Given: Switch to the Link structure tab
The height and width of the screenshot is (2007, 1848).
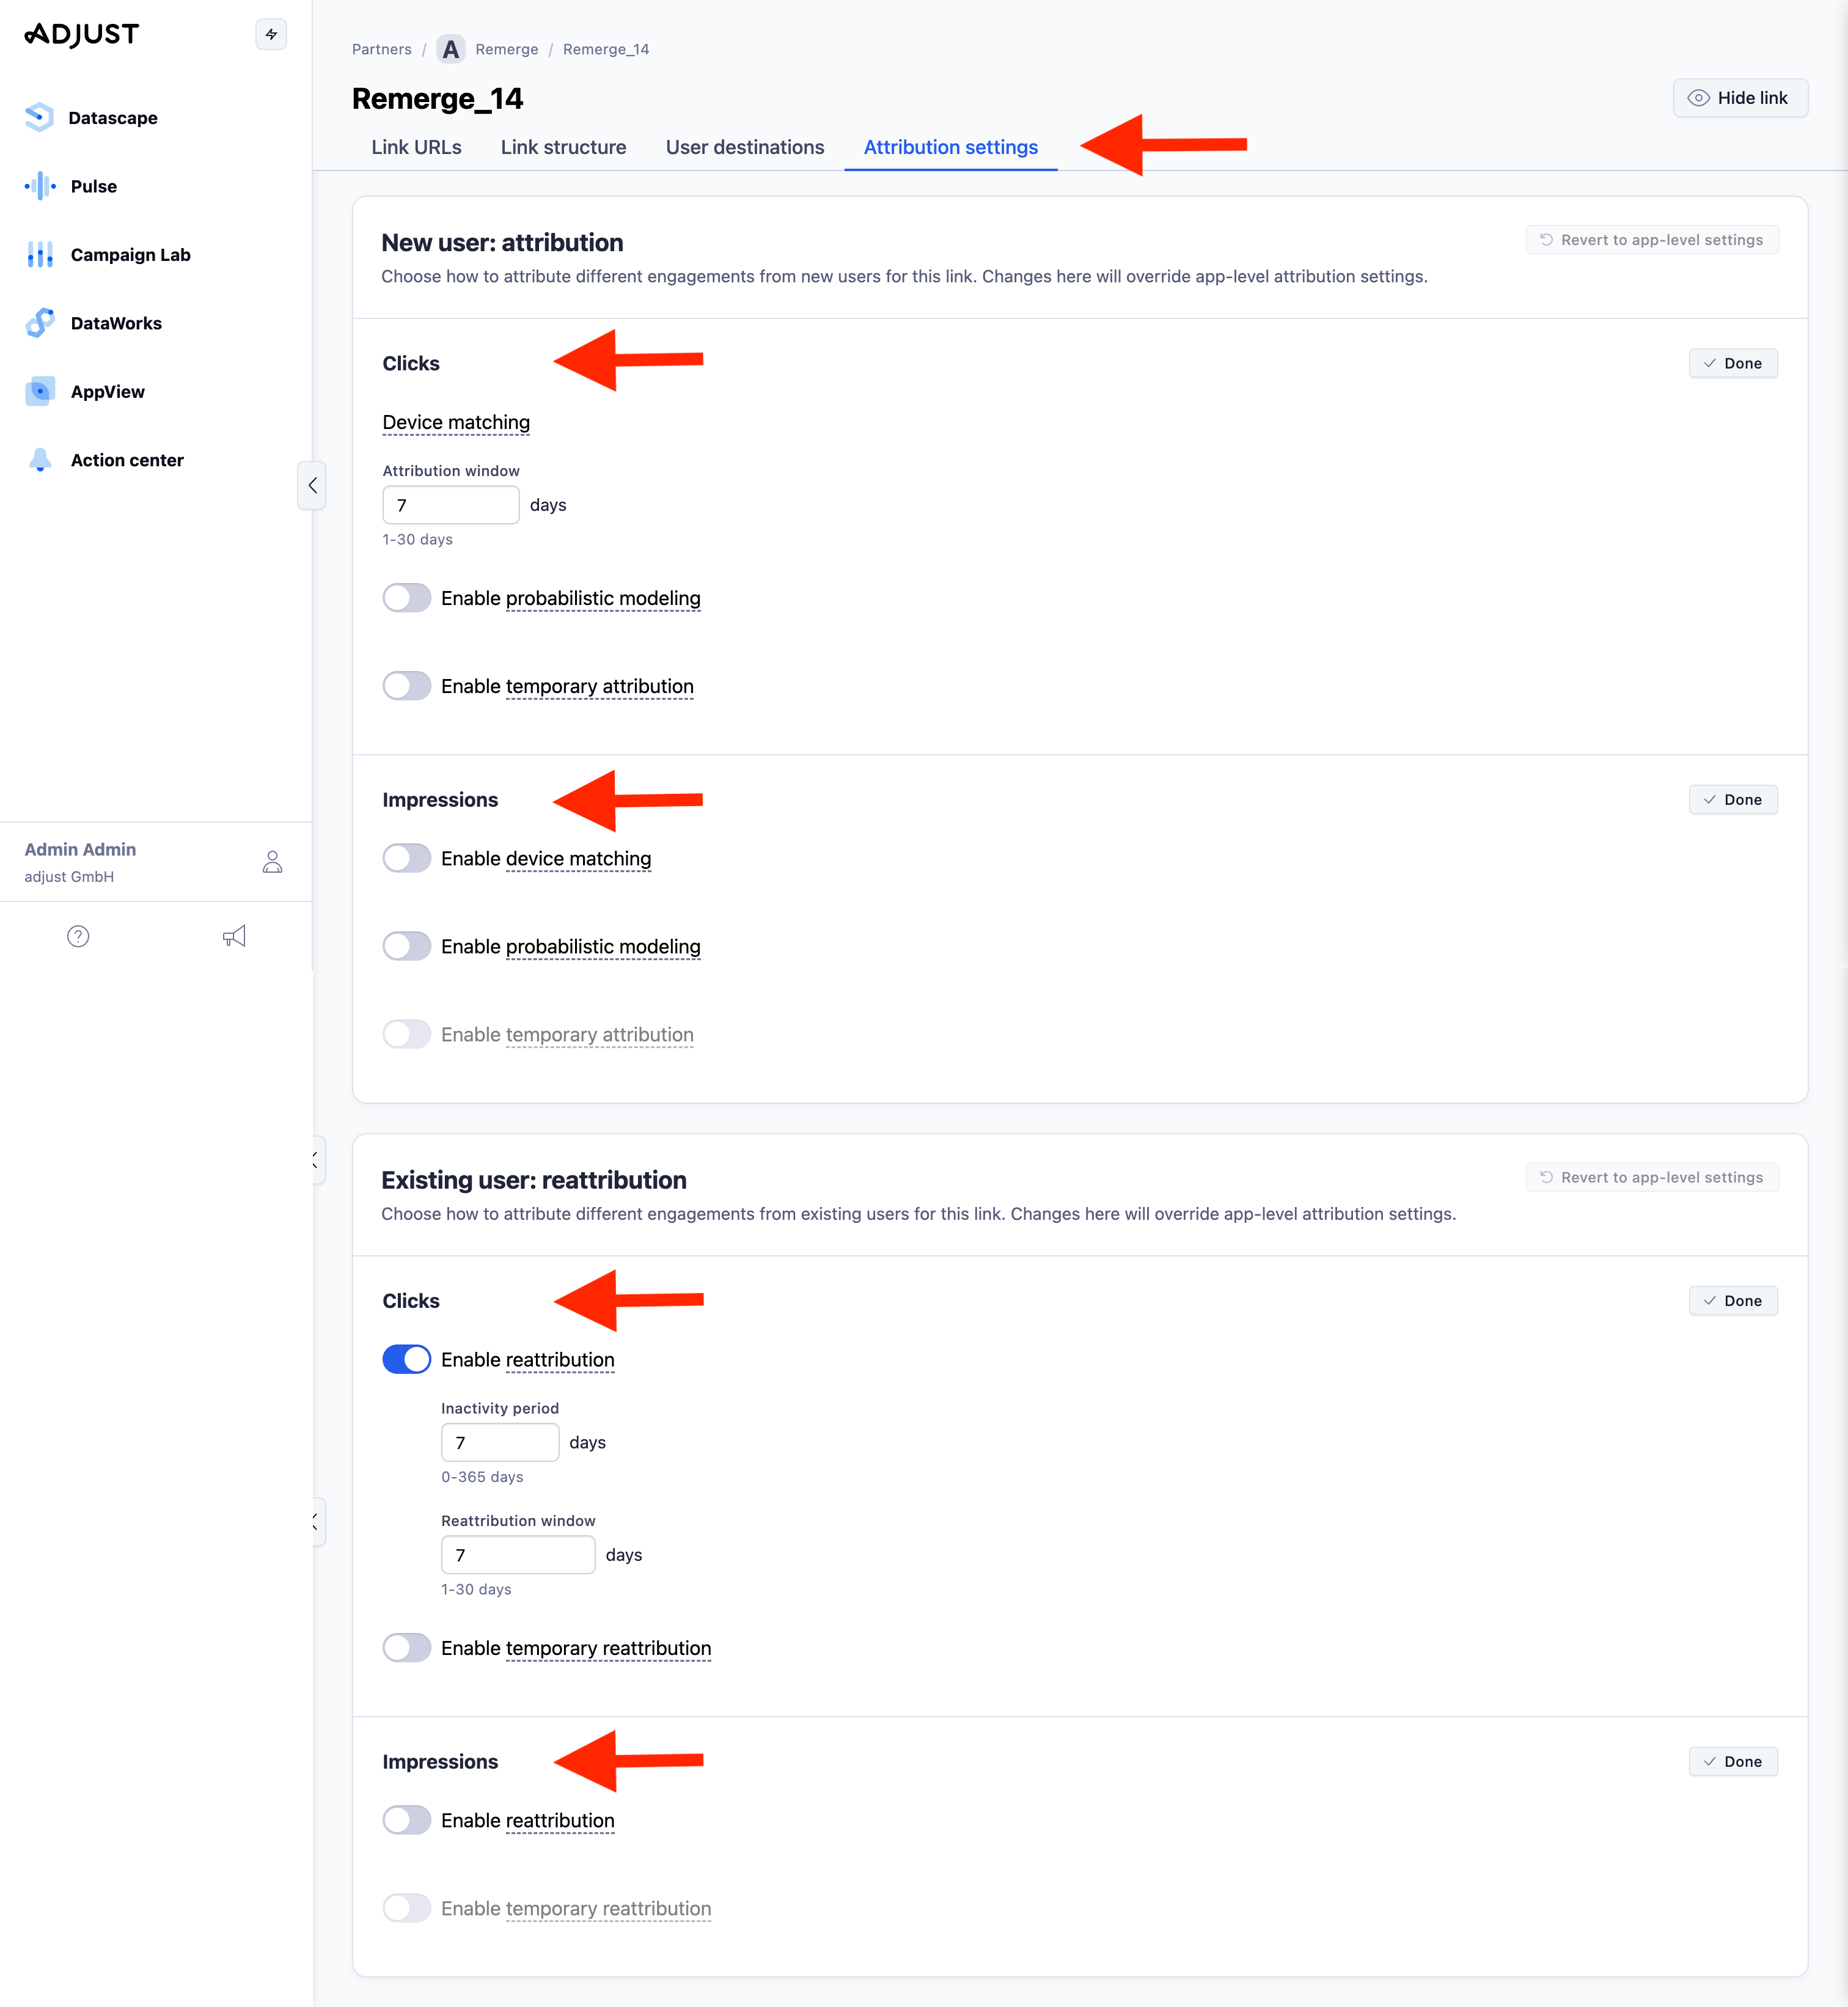Looking at the screenshot, I should 563,147.
